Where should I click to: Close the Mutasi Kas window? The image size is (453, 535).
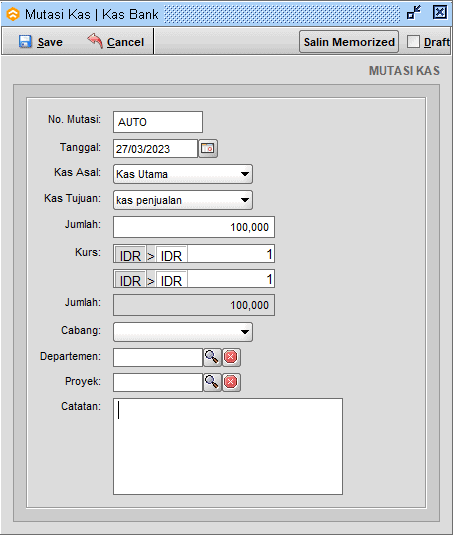(440, 13)
